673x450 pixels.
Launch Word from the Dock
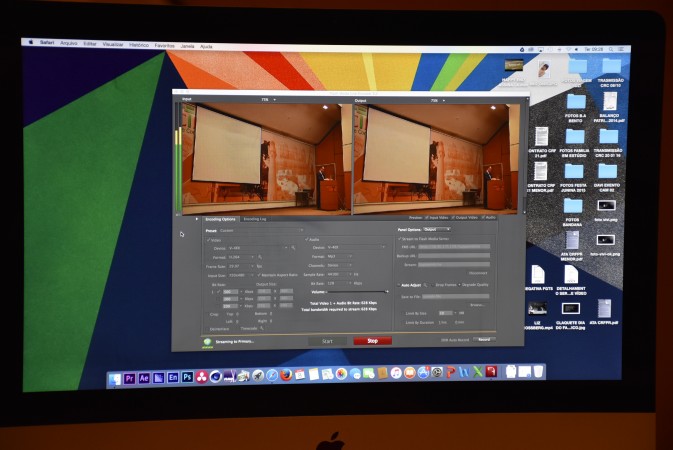464,372
